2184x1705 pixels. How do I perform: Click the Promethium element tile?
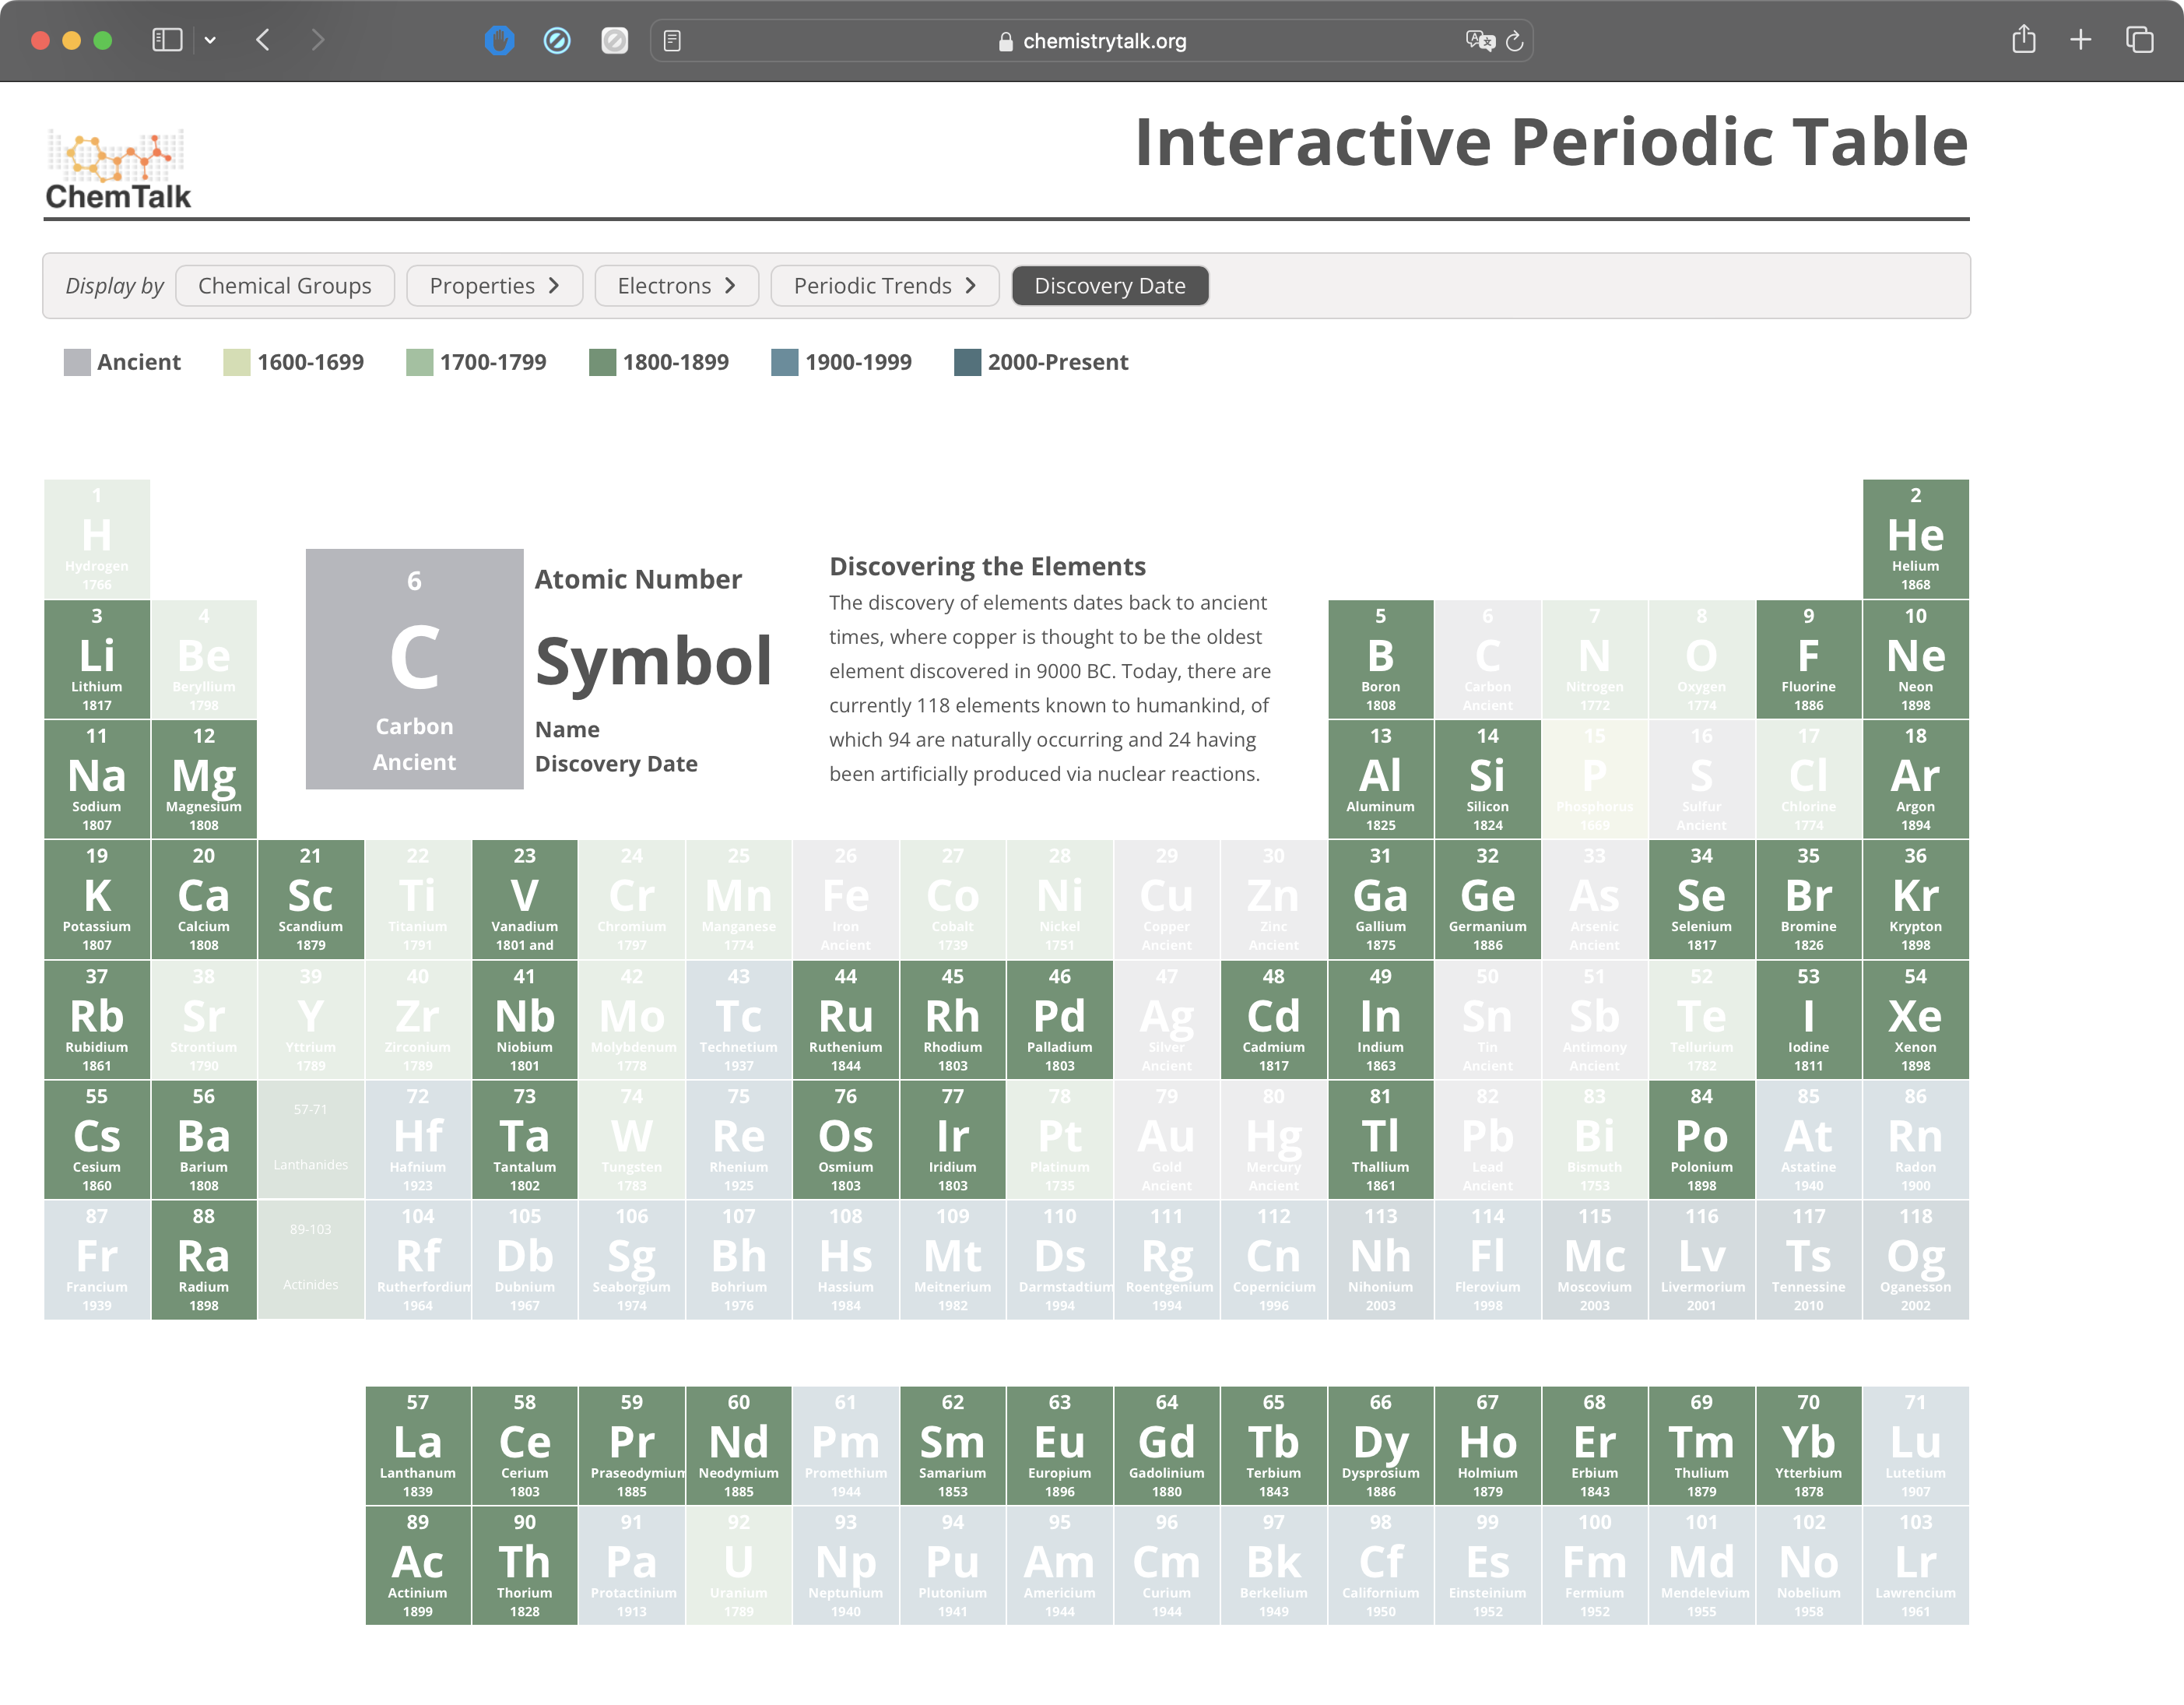click(x=846, y=1446)
